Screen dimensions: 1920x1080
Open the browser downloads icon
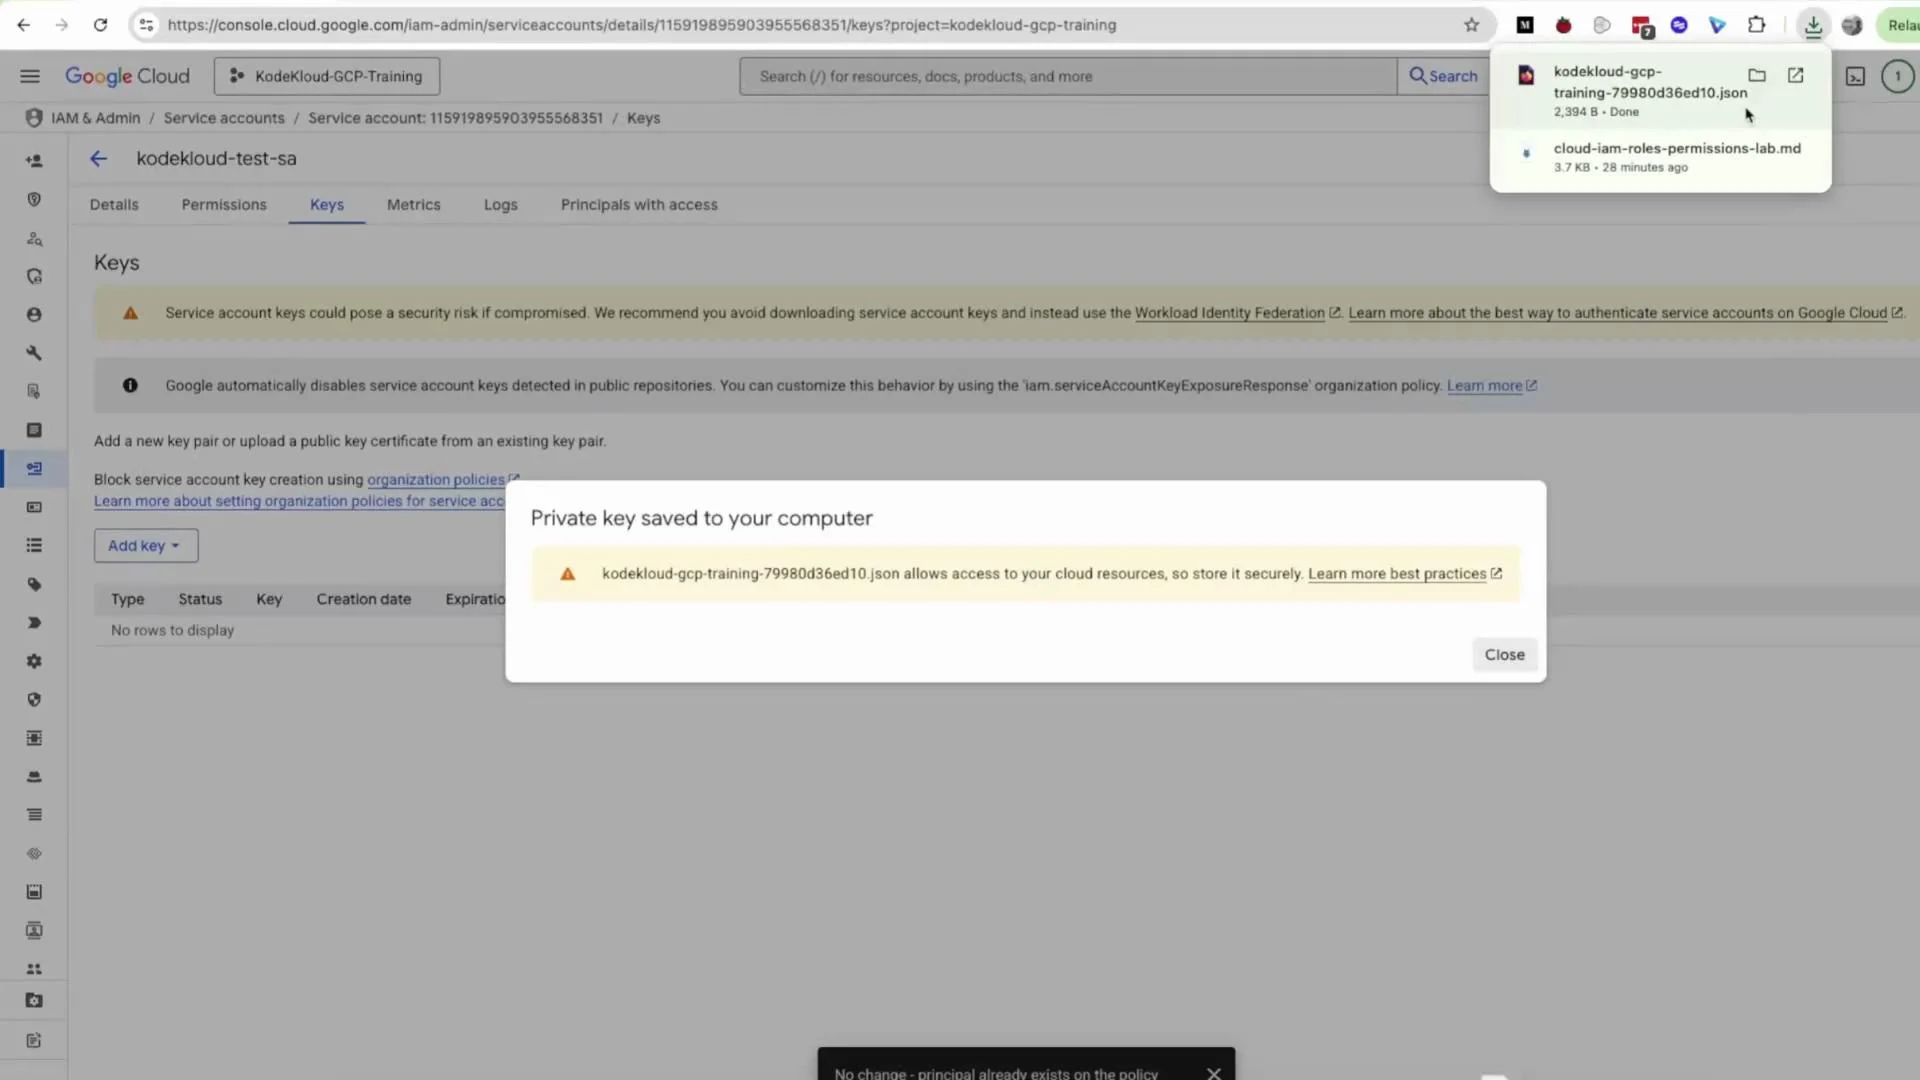point(1813,25)
